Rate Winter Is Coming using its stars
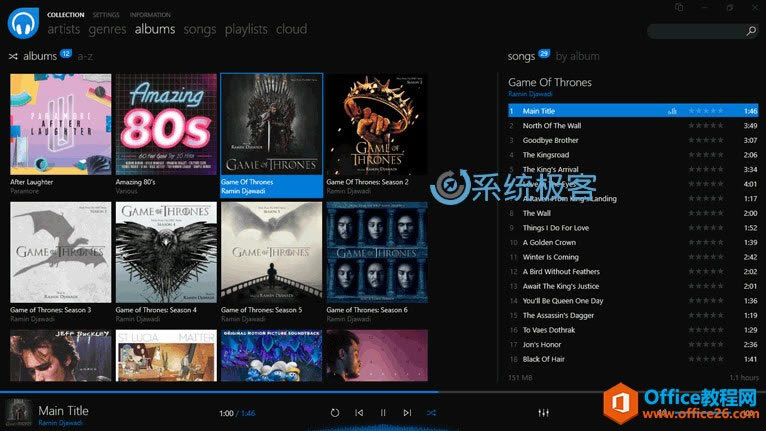This screenshot has width=766, height=431. pyautogui.click(x=706, y=257)
